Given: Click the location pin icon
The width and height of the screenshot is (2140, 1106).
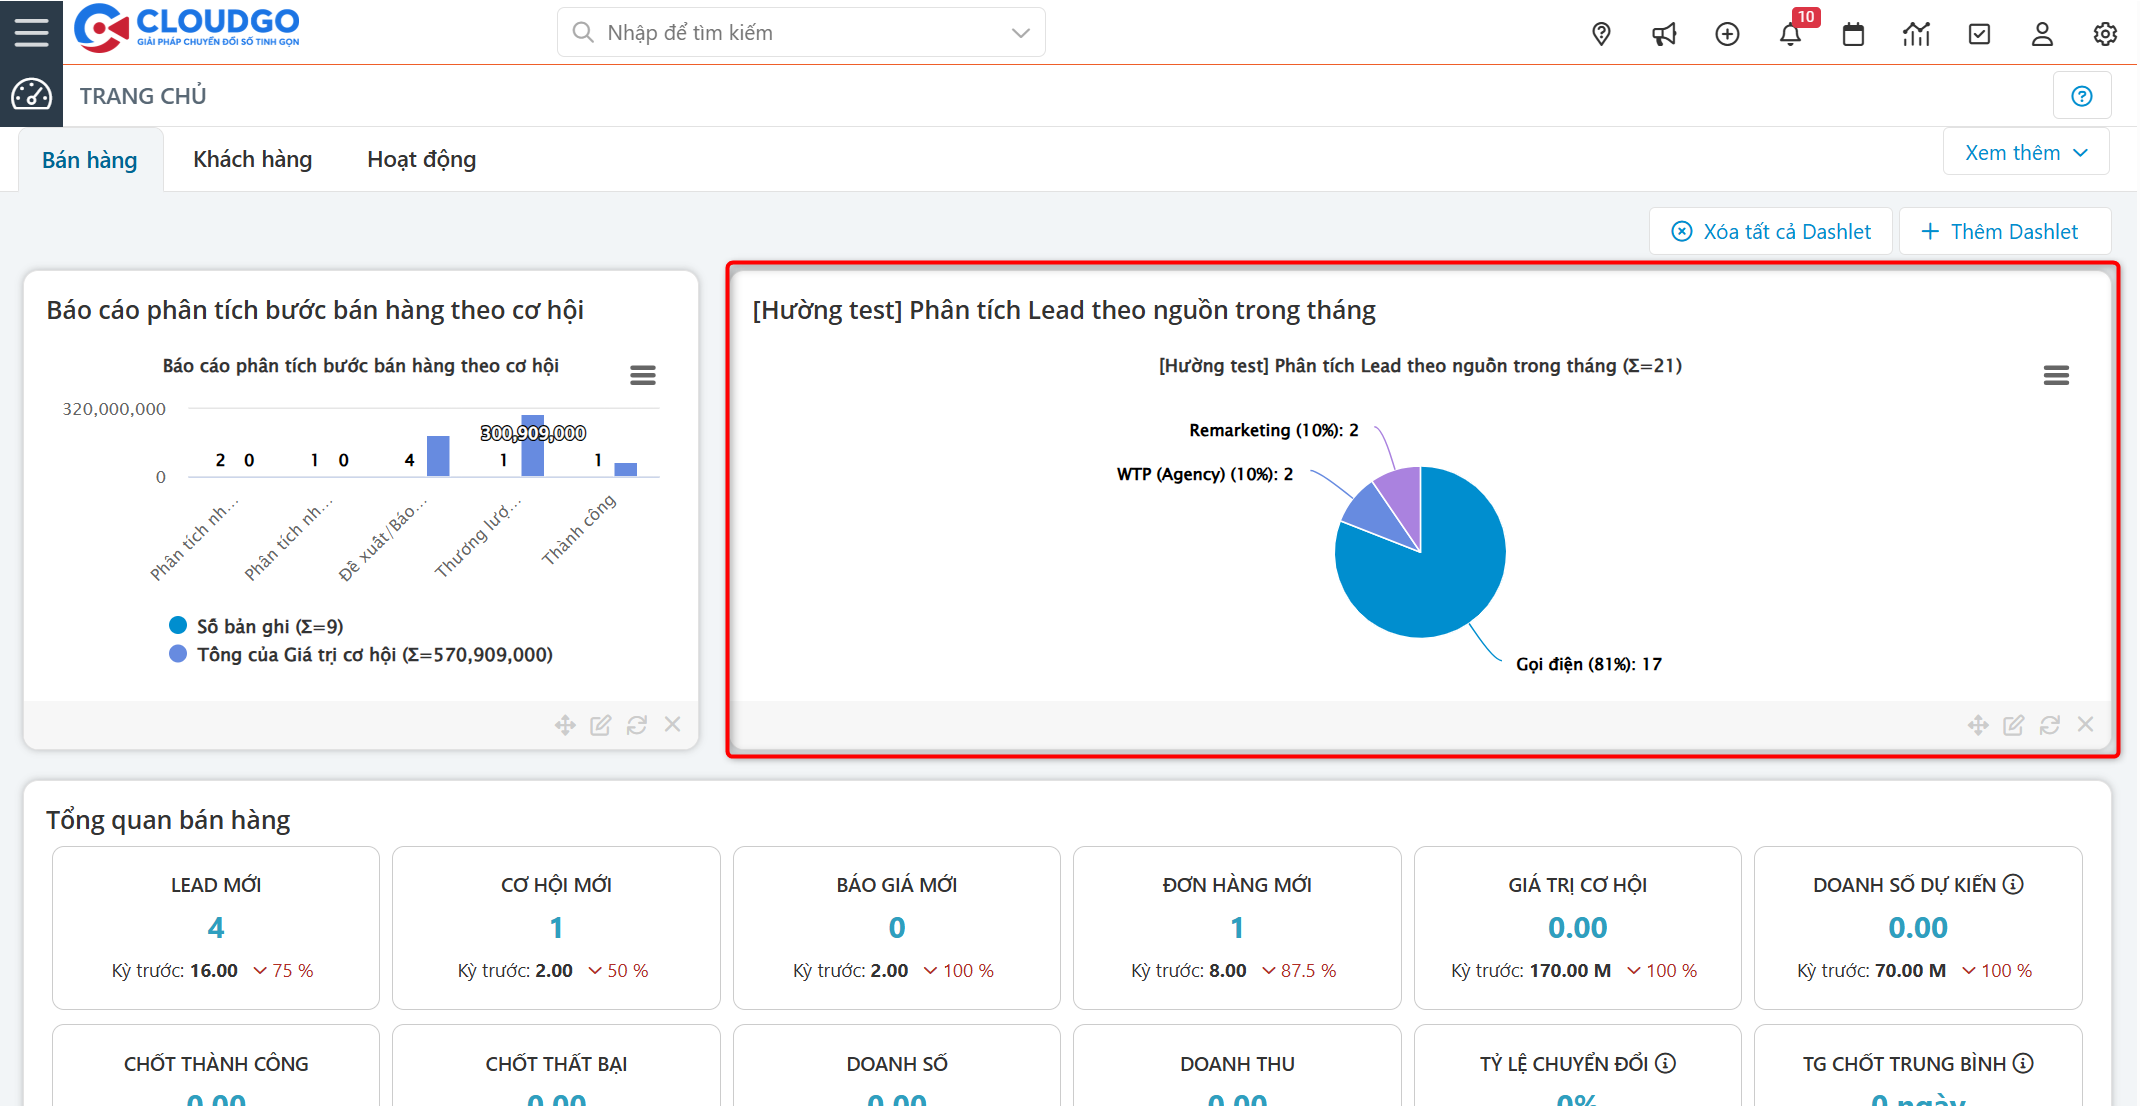Looking at the screenshot, I should (1601, 34).
